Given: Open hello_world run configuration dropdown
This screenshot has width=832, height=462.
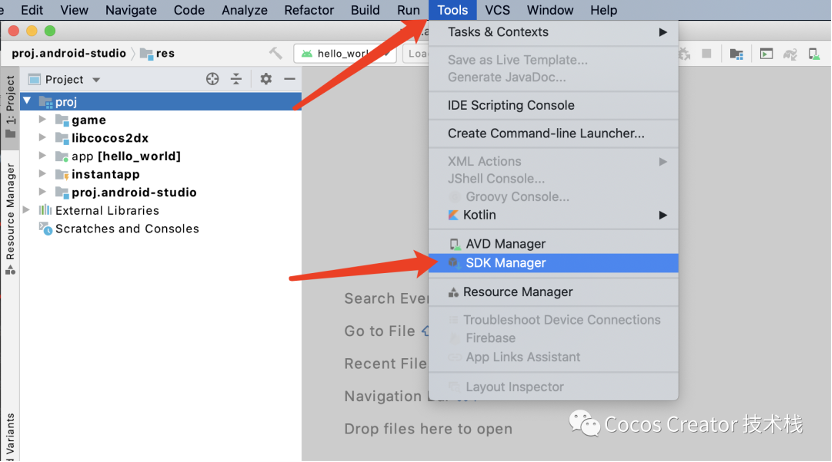Looking at the screenshot, I should tap(344, 54).
